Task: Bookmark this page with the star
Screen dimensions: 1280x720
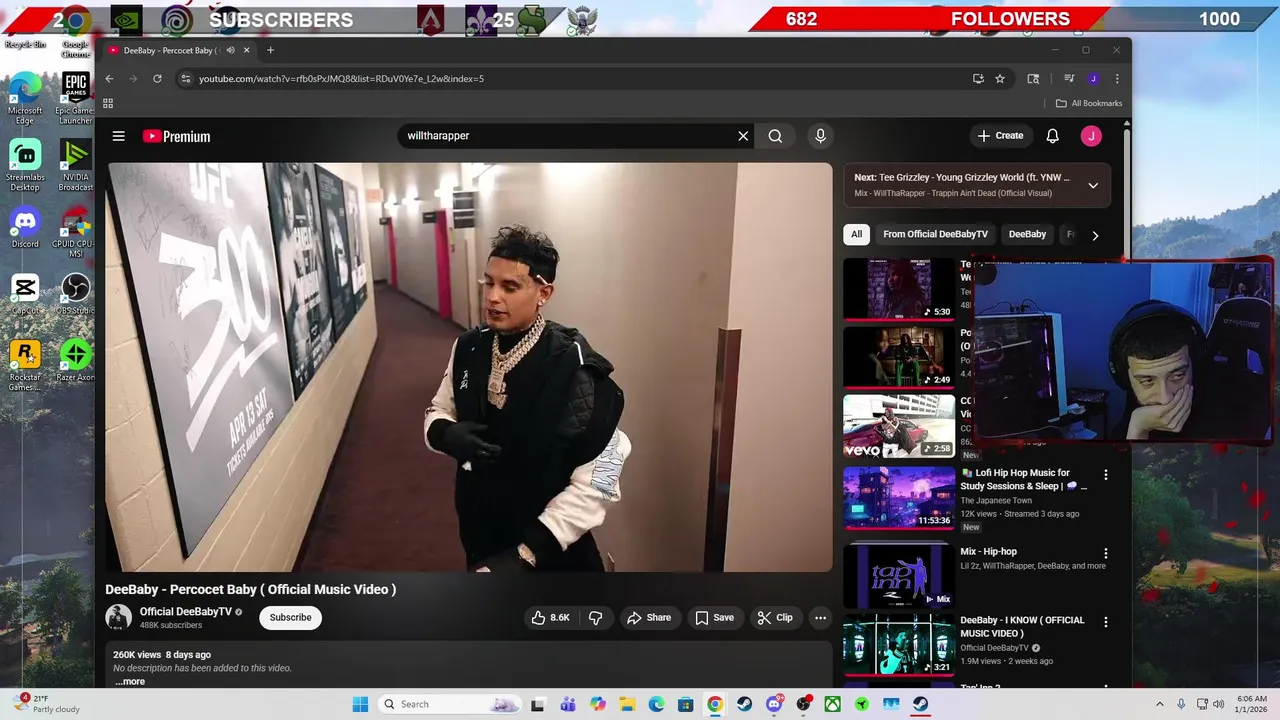Action: click(x=1000, y=78)
